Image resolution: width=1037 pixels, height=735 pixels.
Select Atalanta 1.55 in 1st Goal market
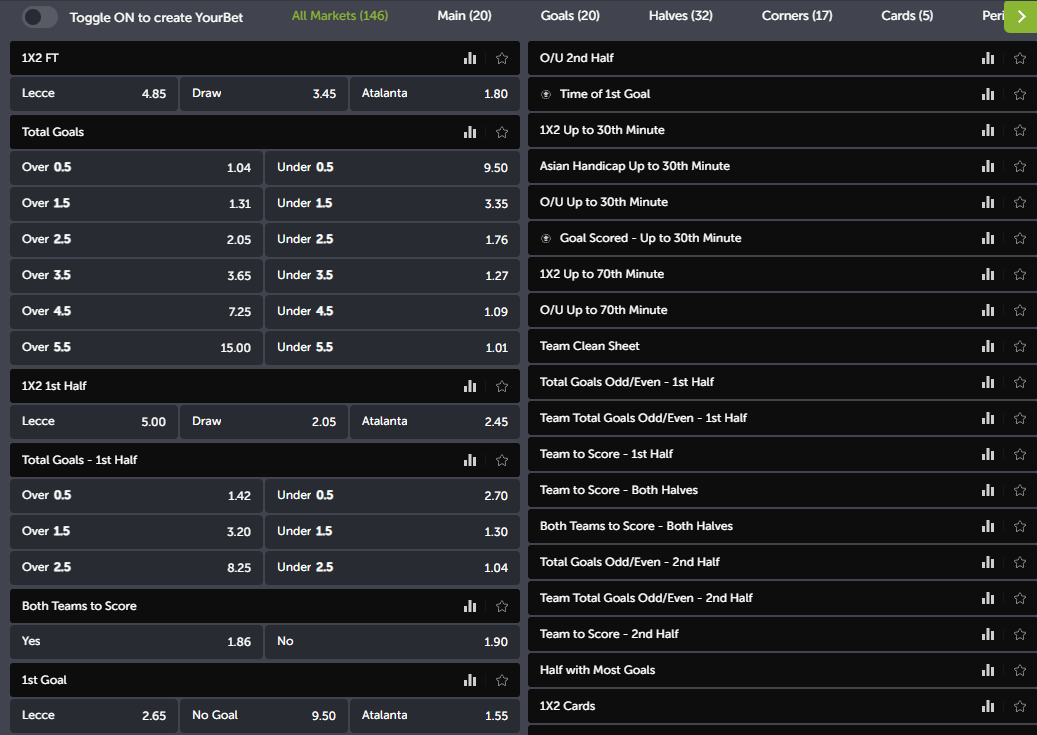(435, 715)
